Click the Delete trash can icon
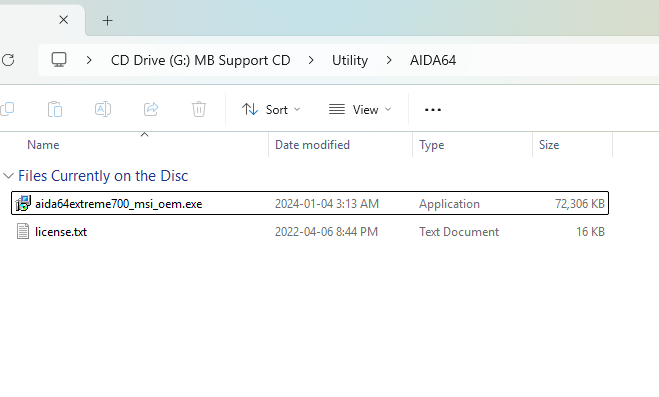 click(199, 109)
